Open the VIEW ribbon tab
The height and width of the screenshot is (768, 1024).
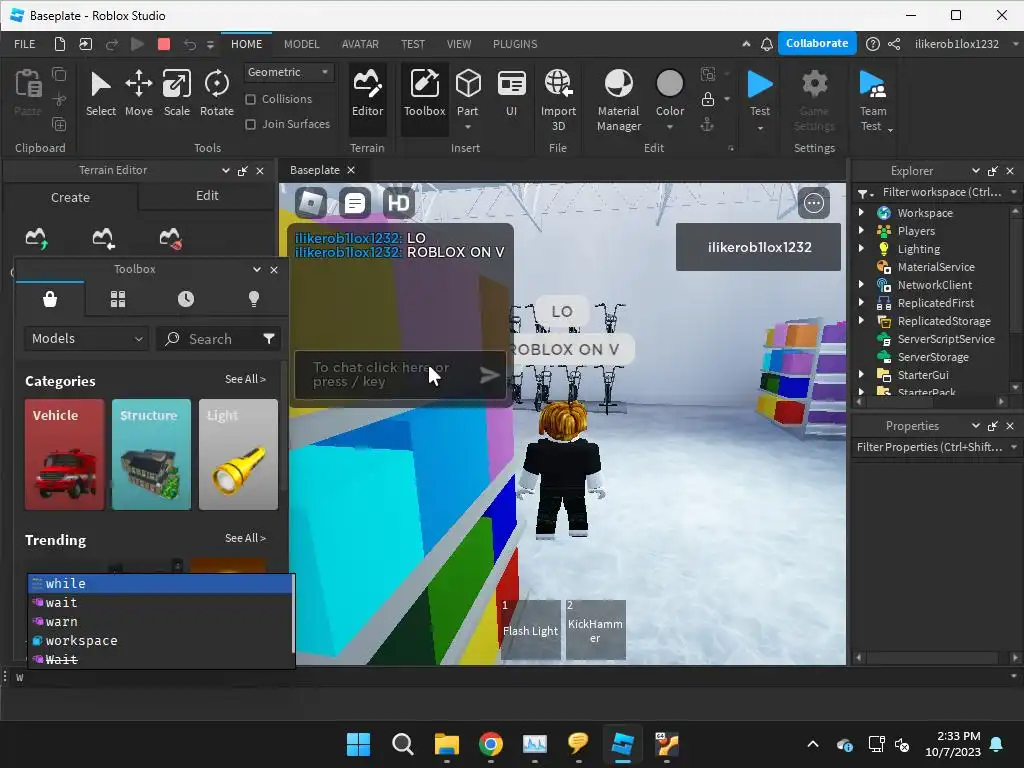[x=458, y=44]
